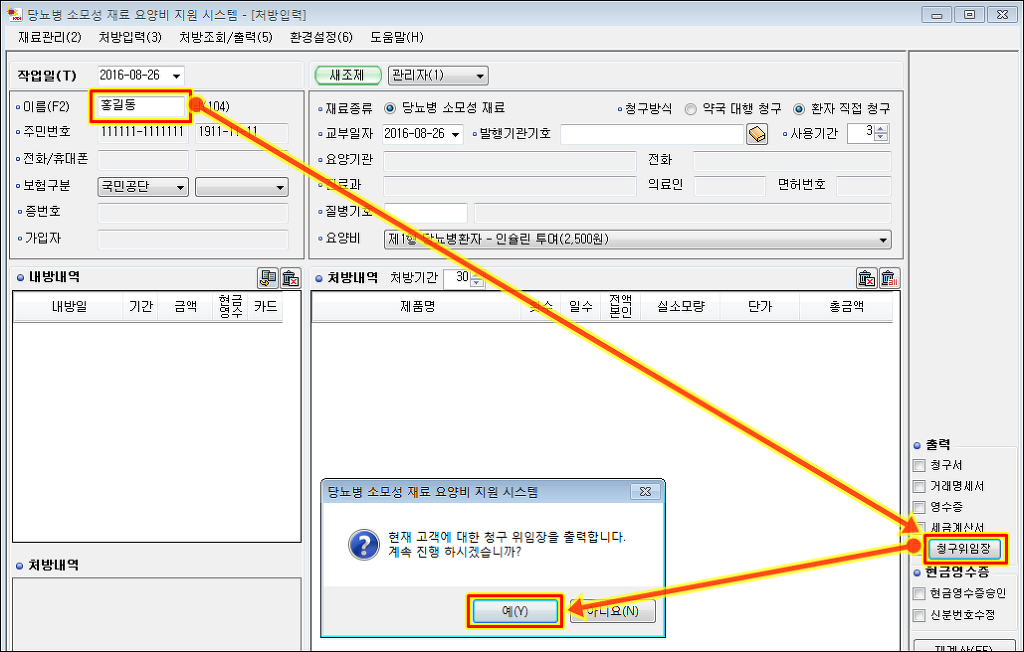Click the delete-row trash icon in 처방내역
The image size is (1024, 652).
866,278
